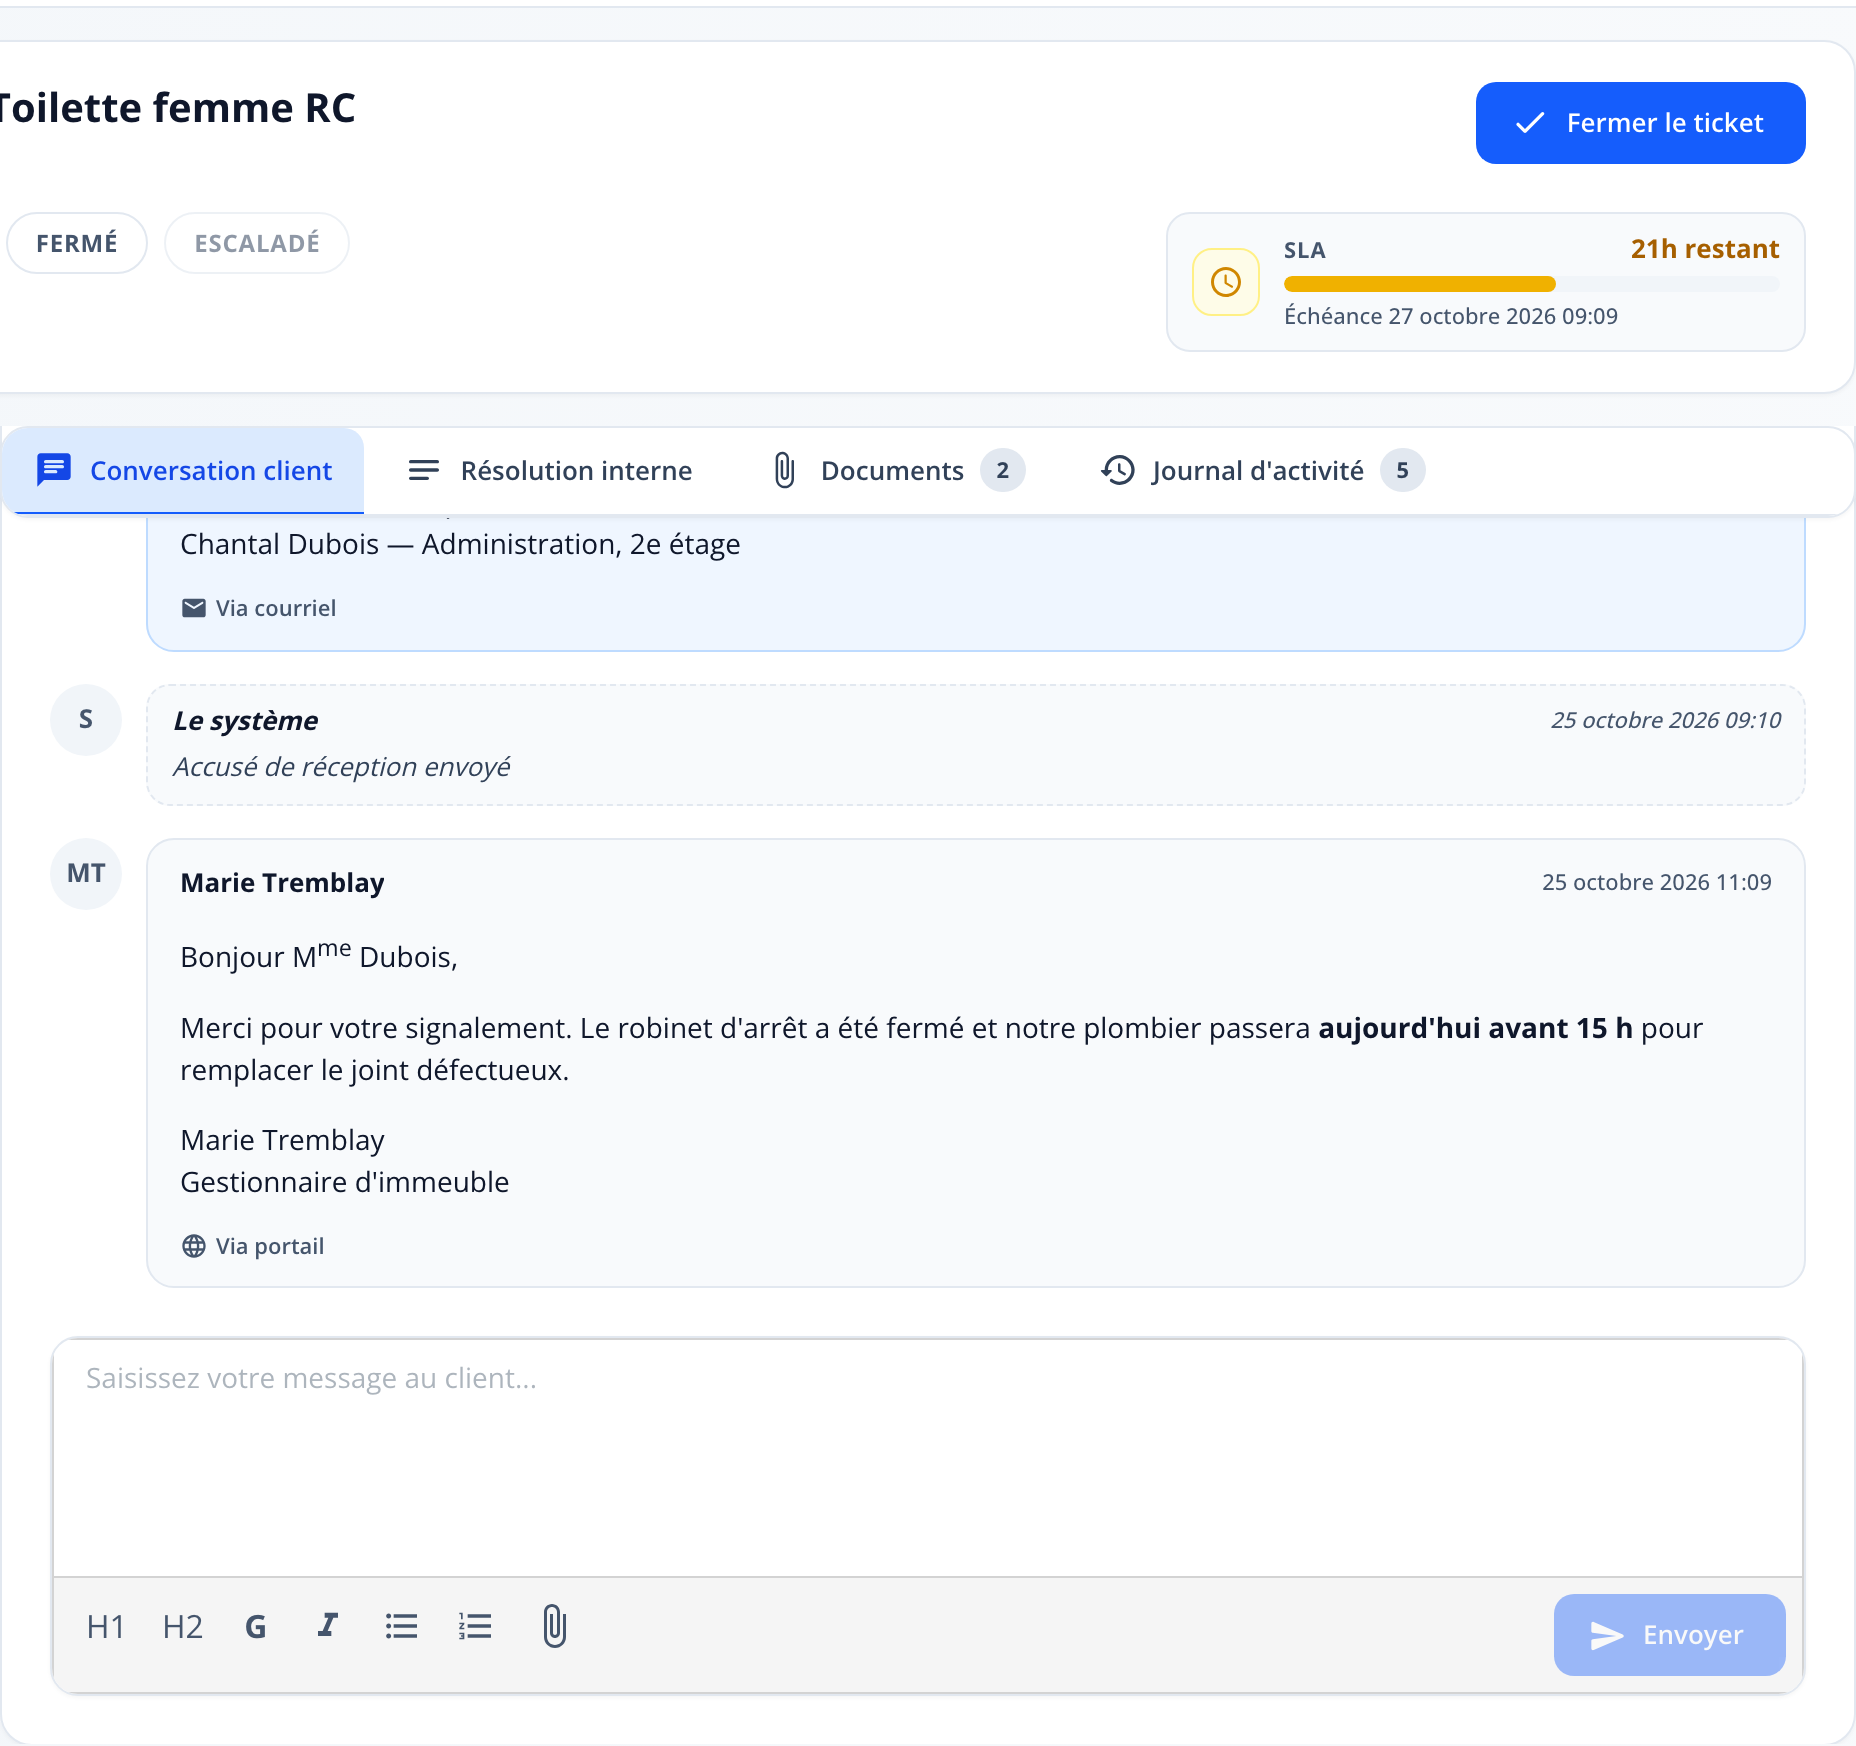
Task: Click the Fermer le ticket button
Action: [x=1640, y=123]
